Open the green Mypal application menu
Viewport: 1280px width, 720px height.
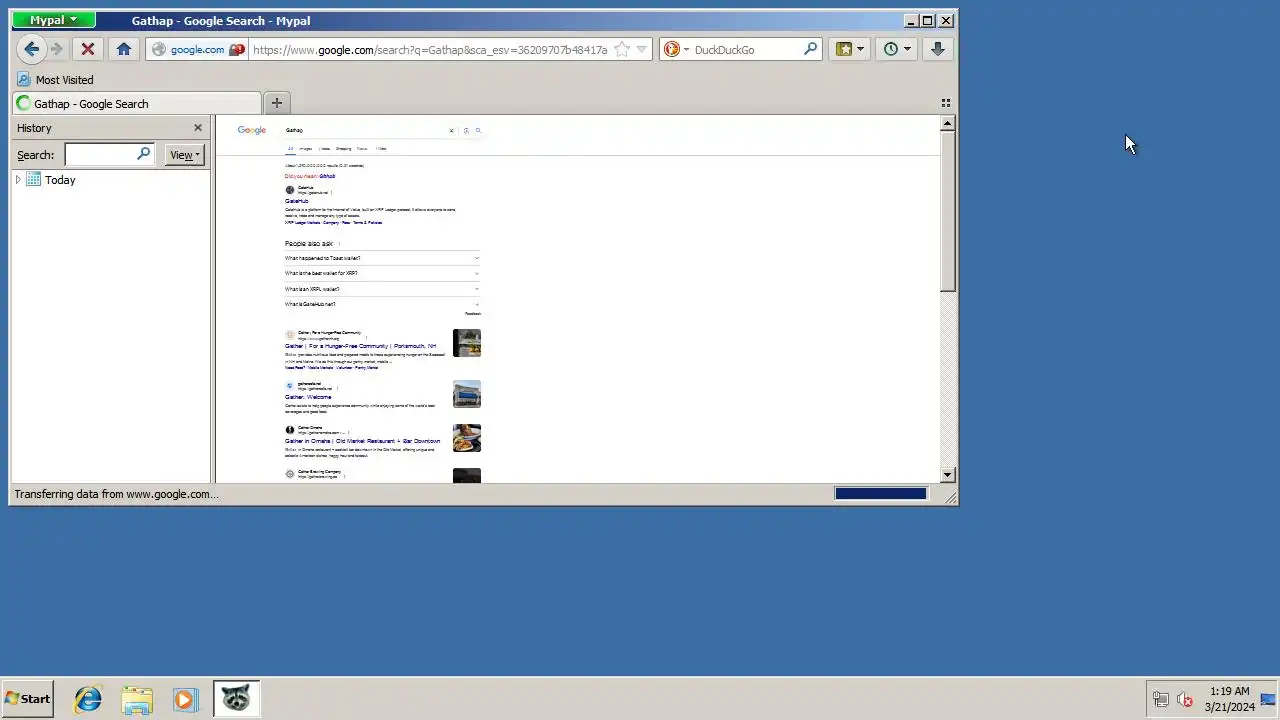(x=54, y=20)
